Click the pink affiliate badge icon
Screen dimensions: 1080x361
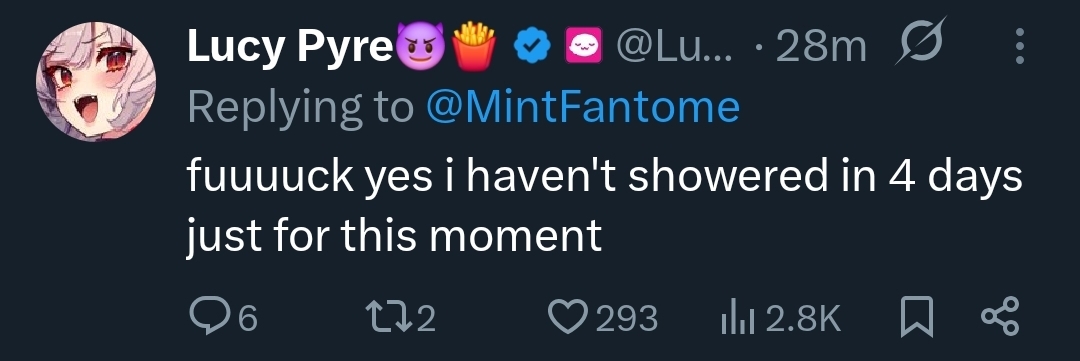click(x=583, y=46)
